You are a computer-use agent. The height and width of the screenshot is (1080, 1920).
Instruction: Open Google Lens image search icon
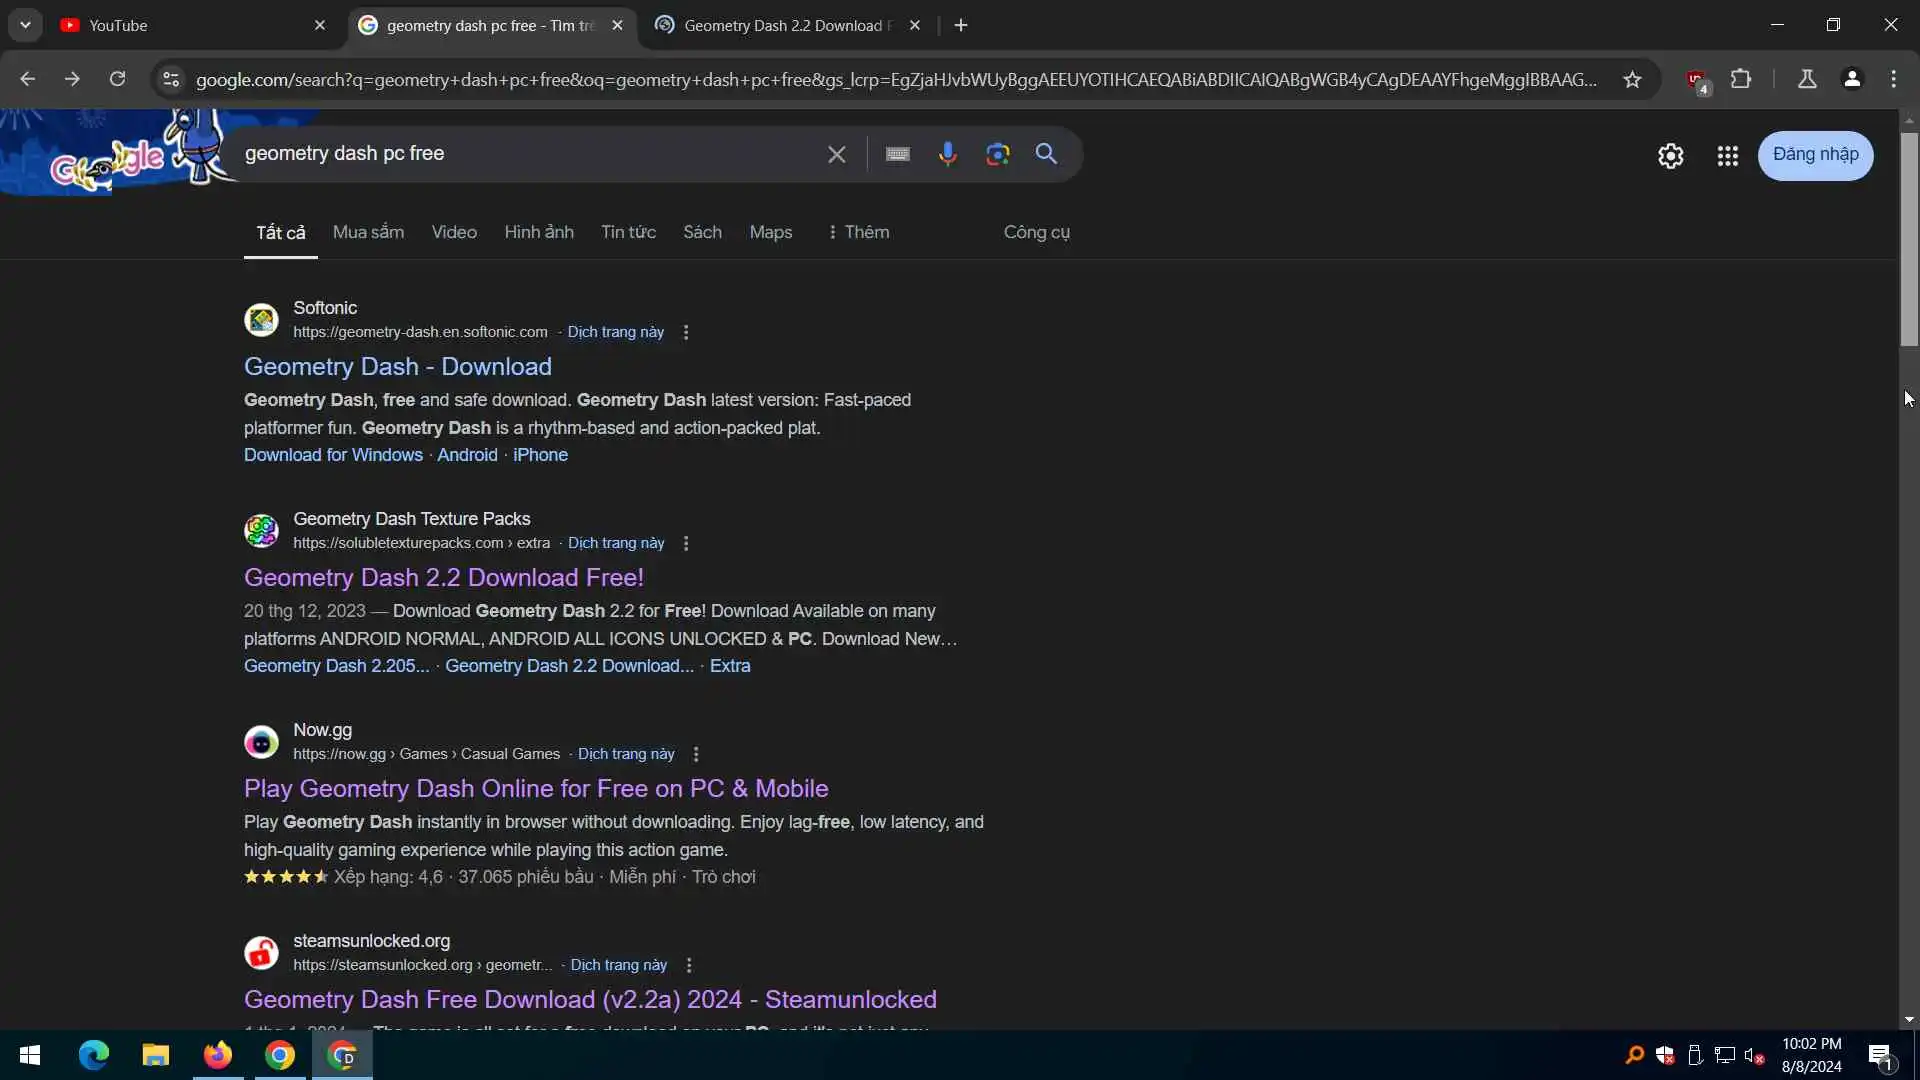(997, 154)
